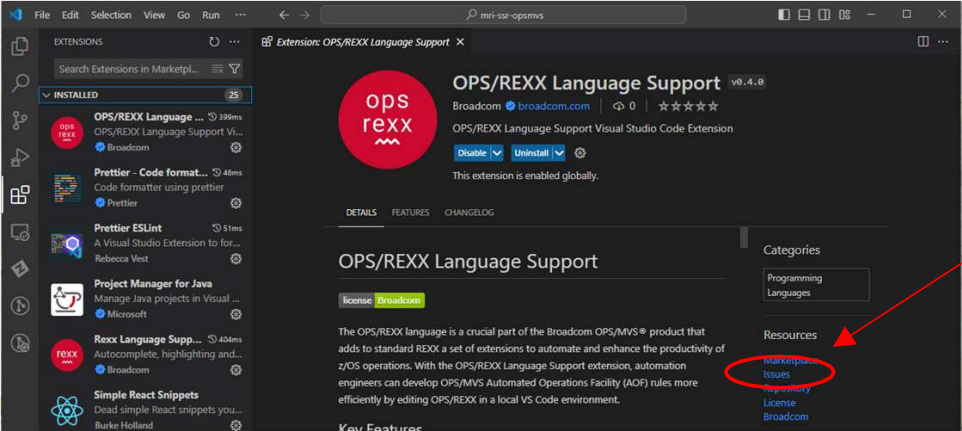This screenshot has height=431, width=962.
Task: Click the installed count badge 25
Action: point(233,95)
